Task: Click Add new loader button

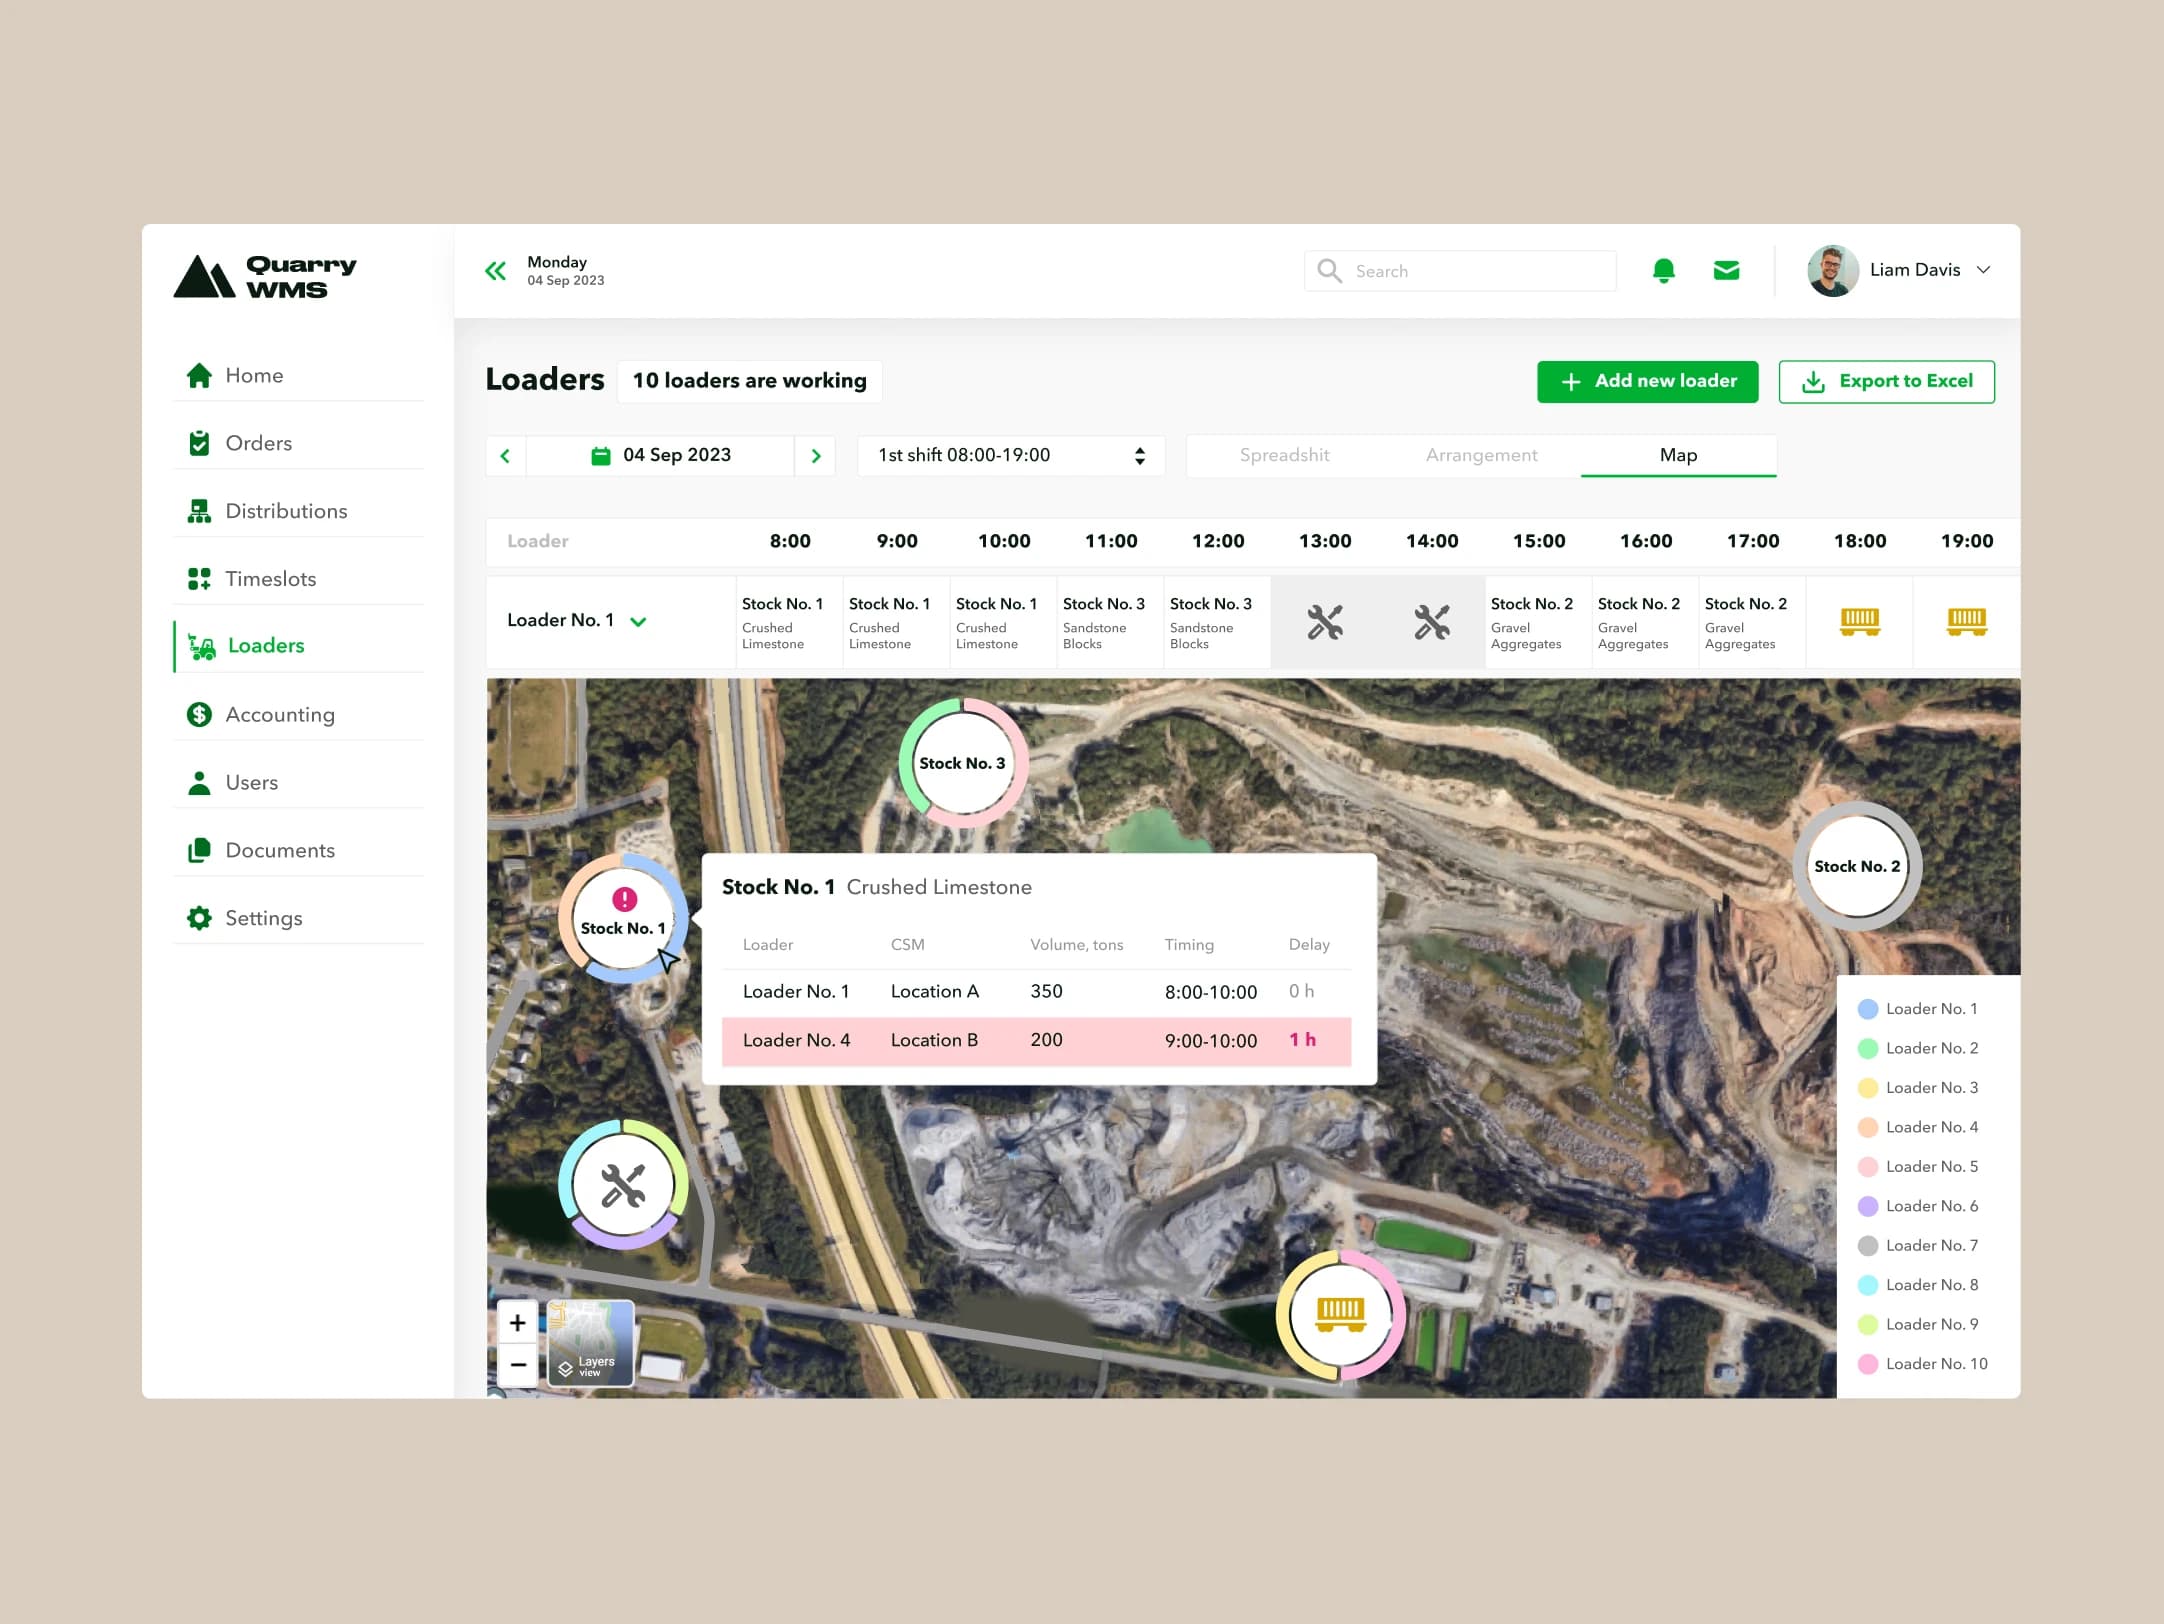Action: 1647,382
